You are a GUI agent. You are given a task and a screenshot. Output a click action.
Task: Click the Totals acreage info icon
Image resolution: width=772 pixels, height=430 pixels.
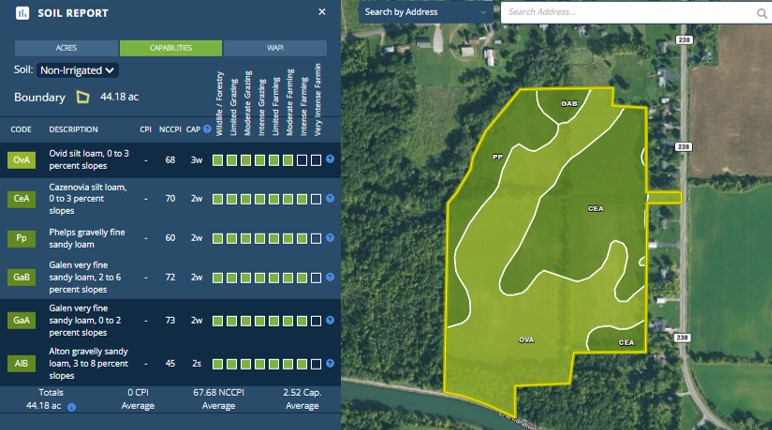tap(71, 407)
